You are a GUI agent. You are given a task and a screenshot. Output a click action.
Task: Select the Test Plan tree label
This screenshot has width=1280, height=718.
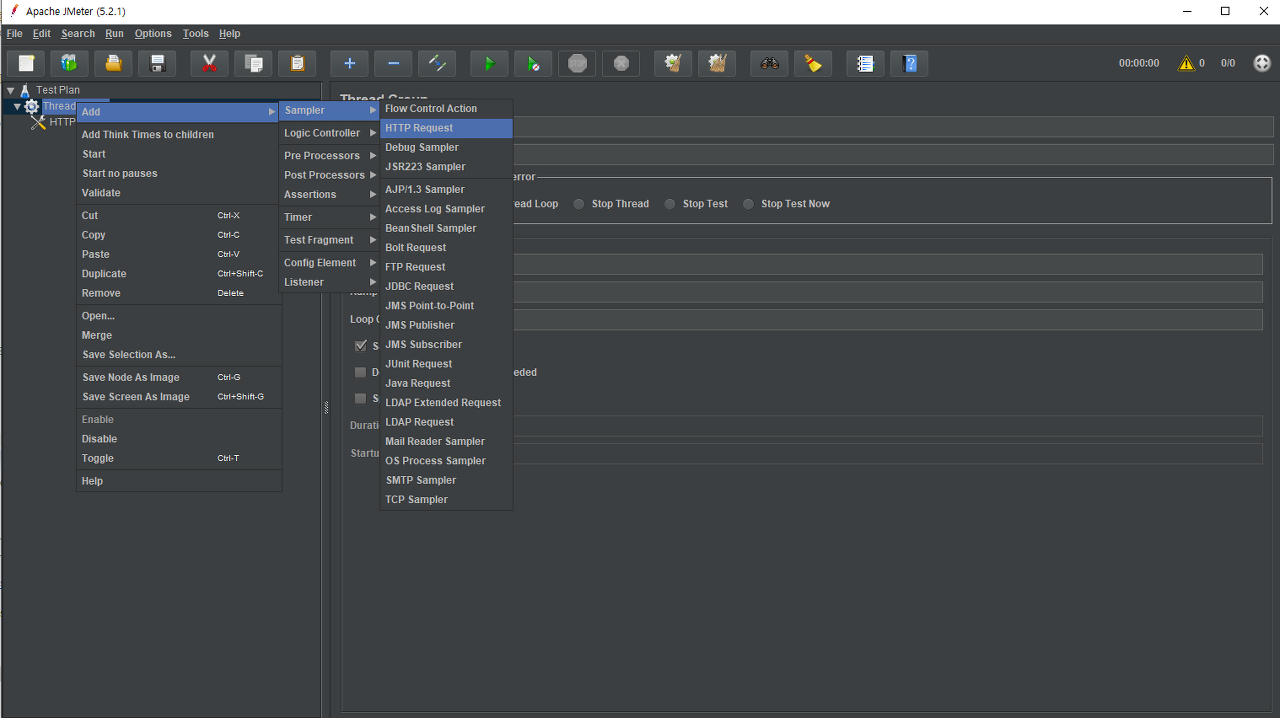[58, 90]
